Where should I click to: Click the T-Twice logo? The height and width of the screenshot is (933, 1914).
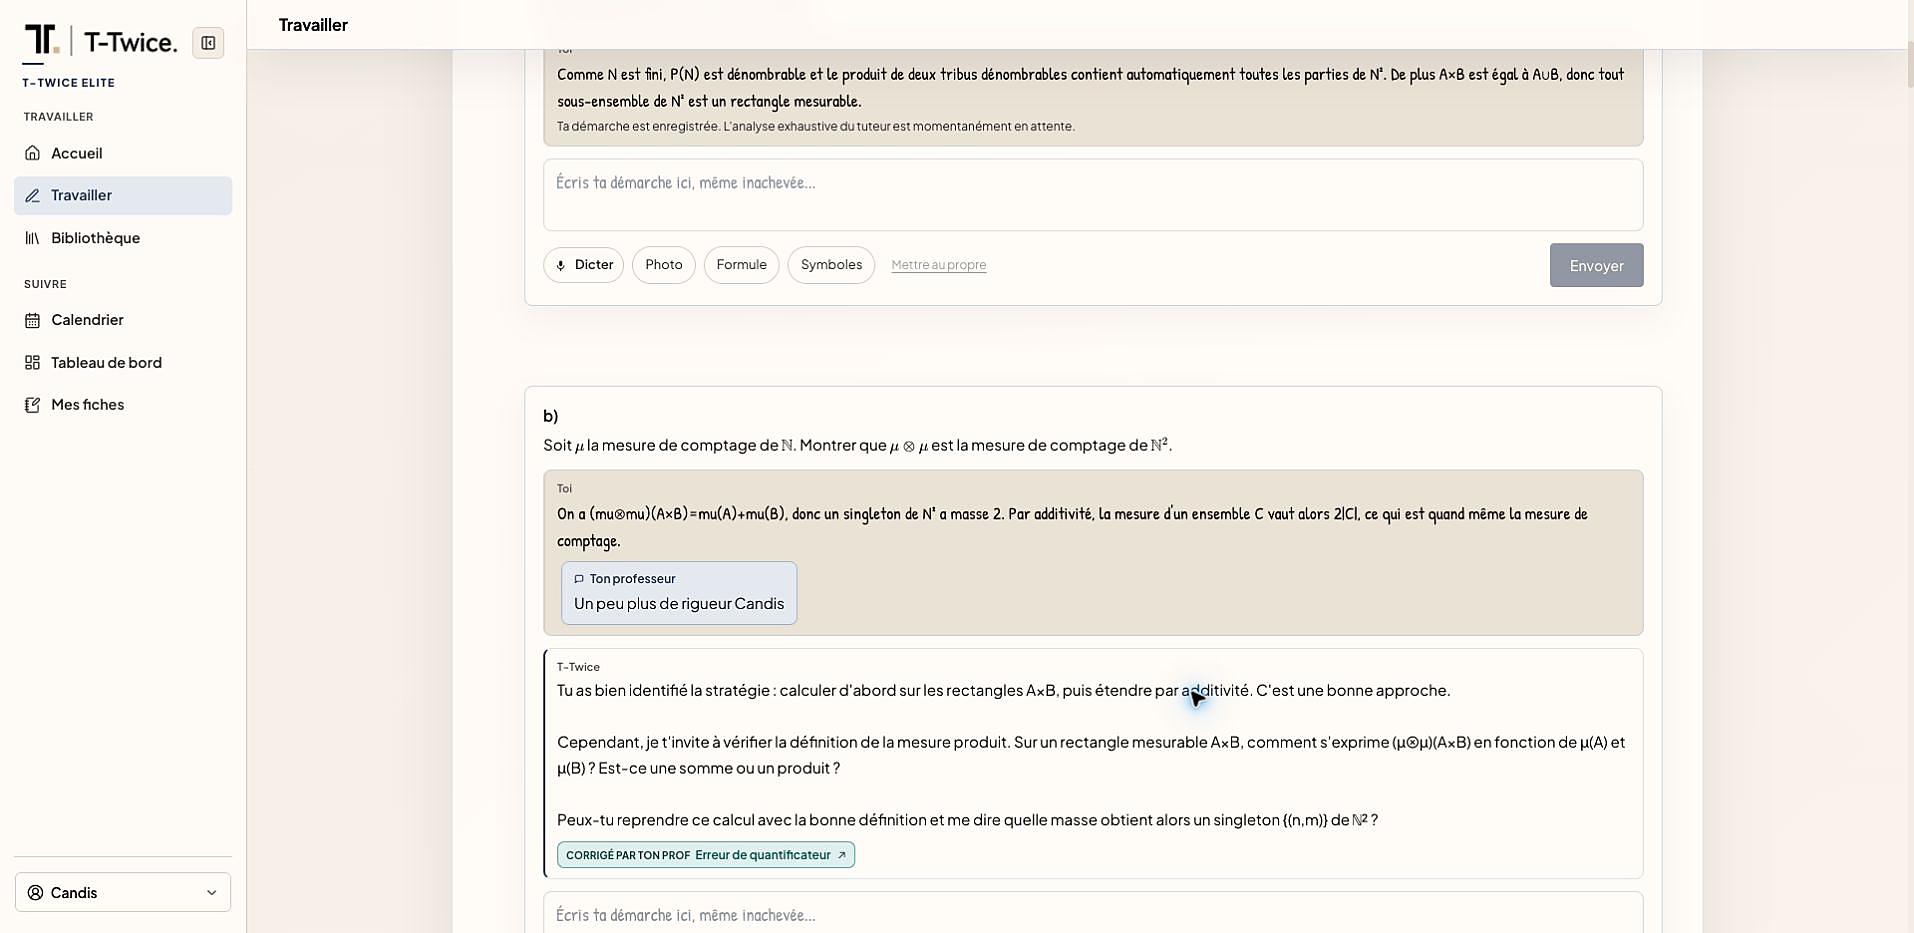[x=100, y=41]
